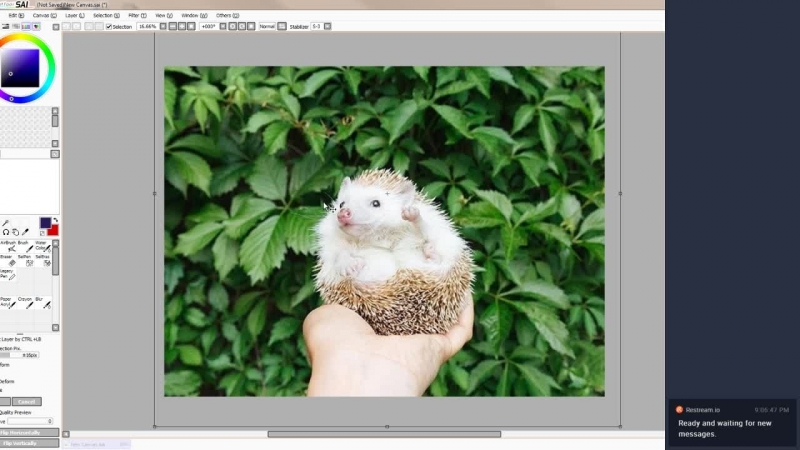Reset zoom button right of plus
This screenshot has height=450, width=800.
click(191, 26)
